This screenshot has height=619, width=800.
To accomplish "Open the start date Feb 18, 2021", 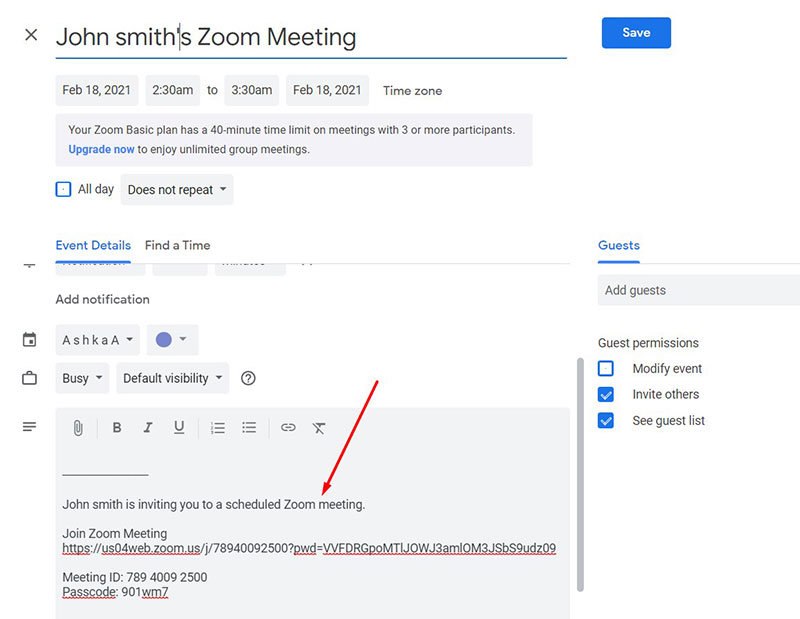I will coord(96,90).
